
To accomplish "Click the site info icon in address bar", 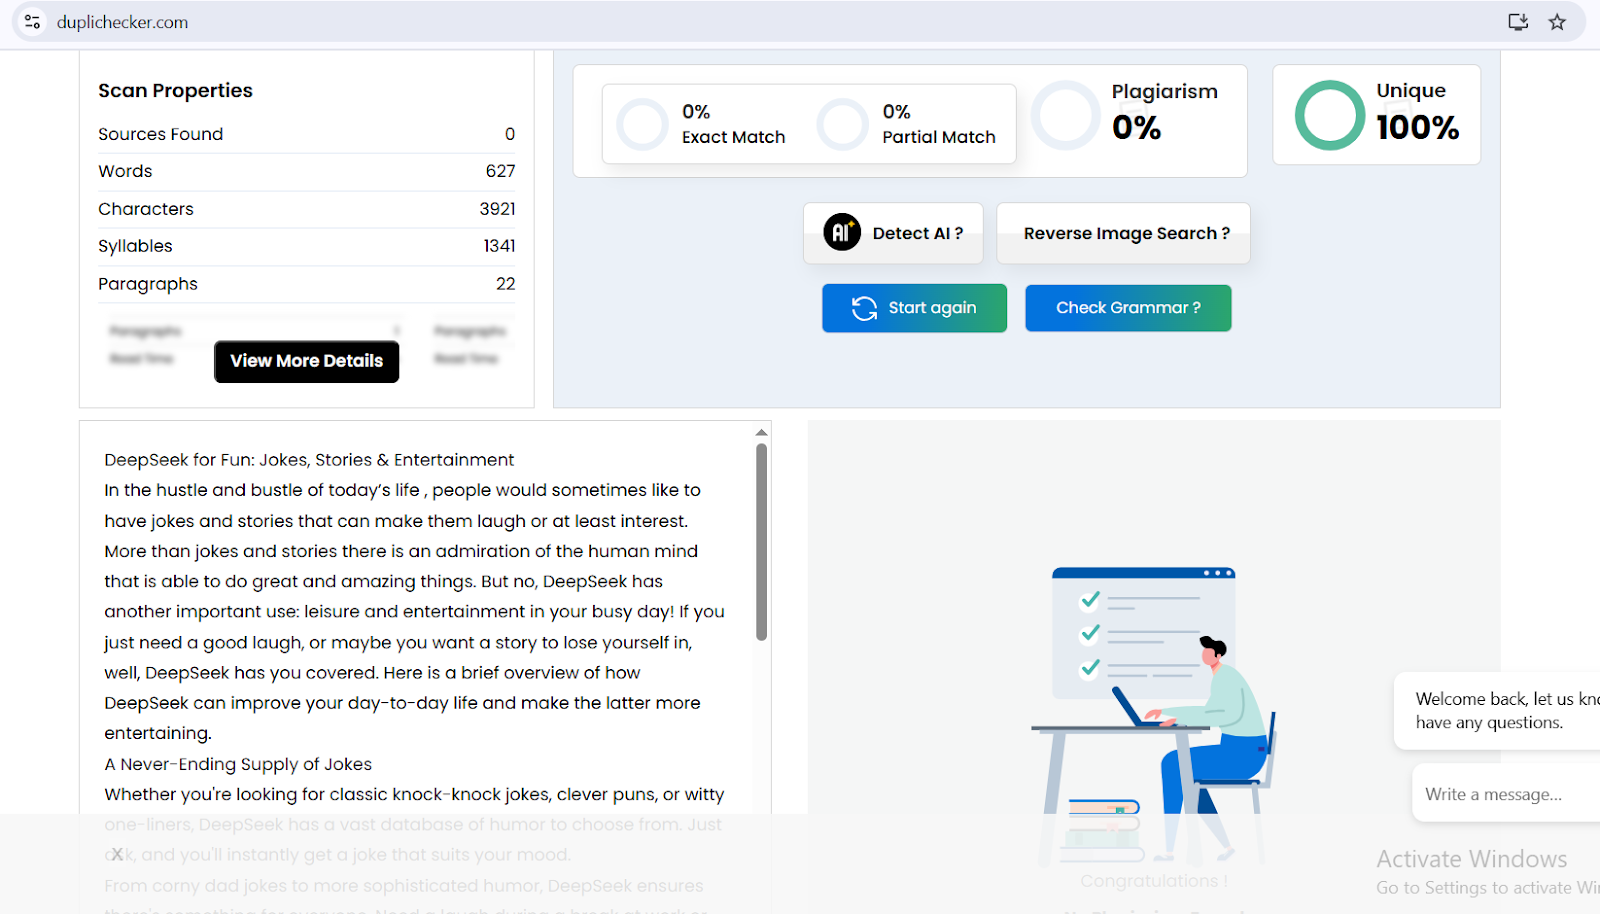I will click(x=32, y=21).
